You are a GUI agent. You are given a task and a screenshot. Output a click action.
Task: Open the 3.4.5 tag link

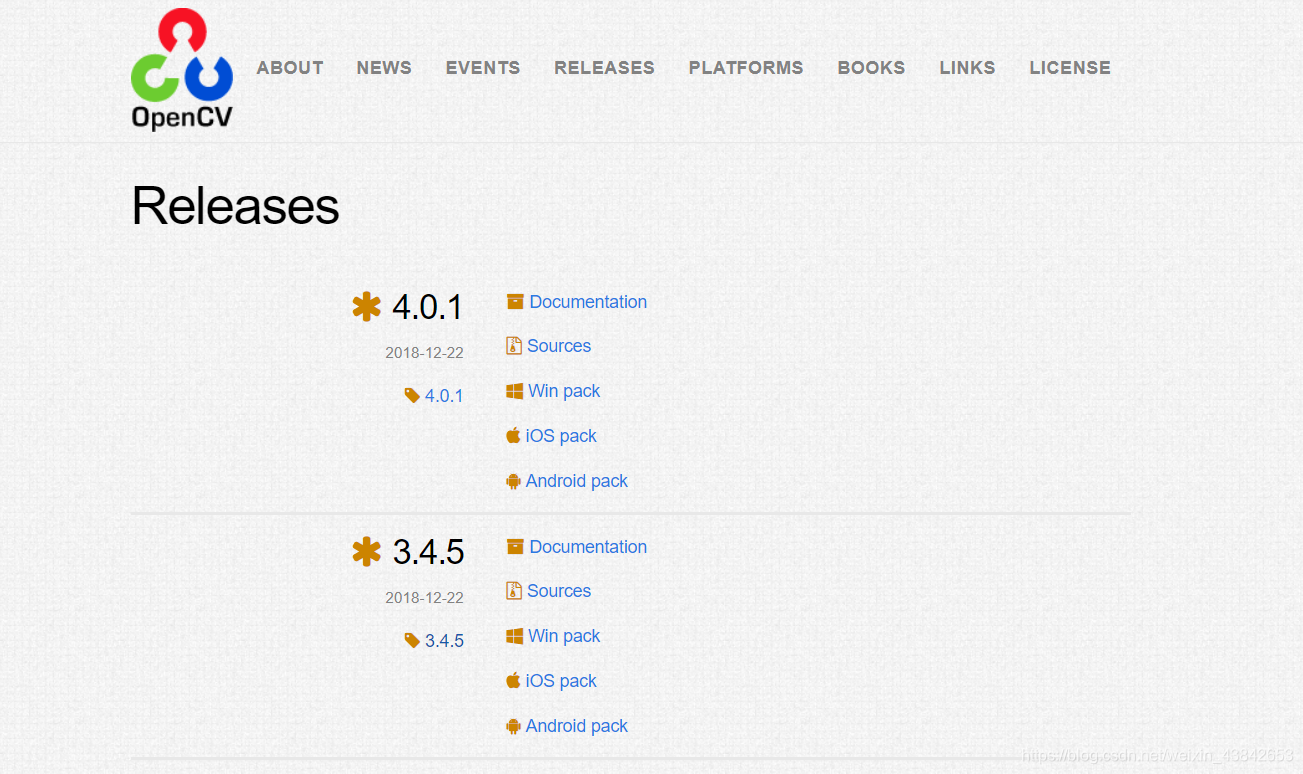pos(444,641)
